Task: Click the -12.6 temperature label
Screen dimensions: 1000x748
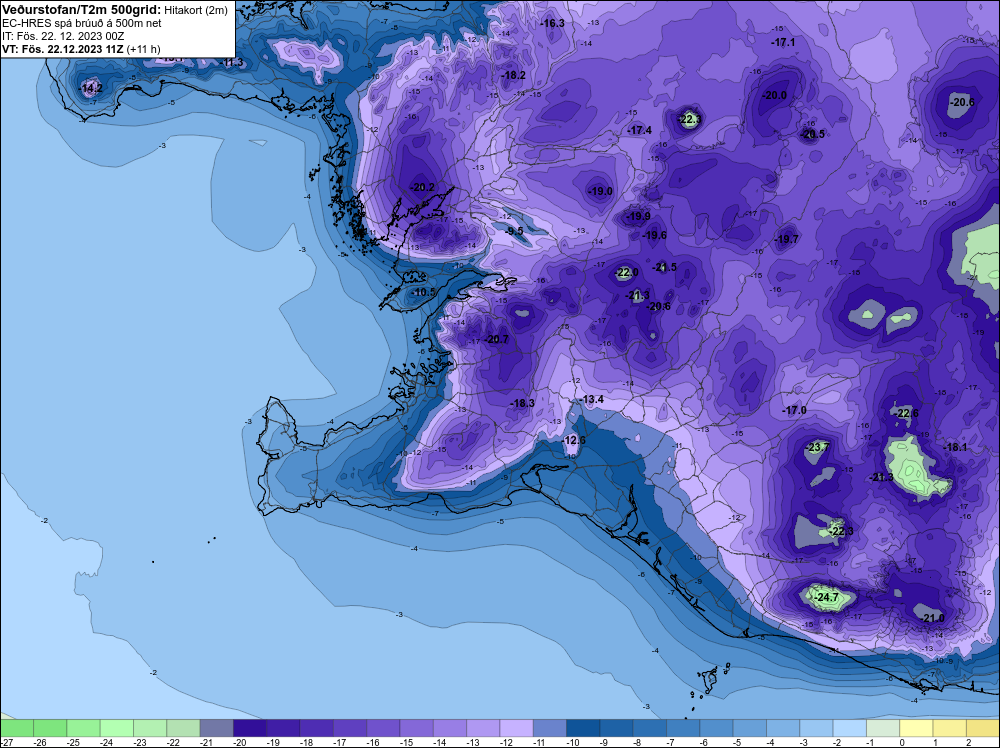Action: 574,440
